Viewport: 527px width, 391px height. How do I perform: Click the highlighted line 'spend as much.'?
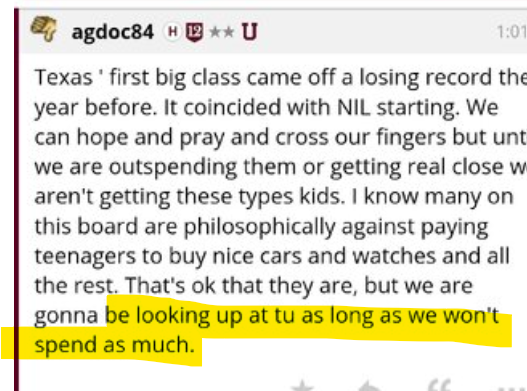click(115, 345)
